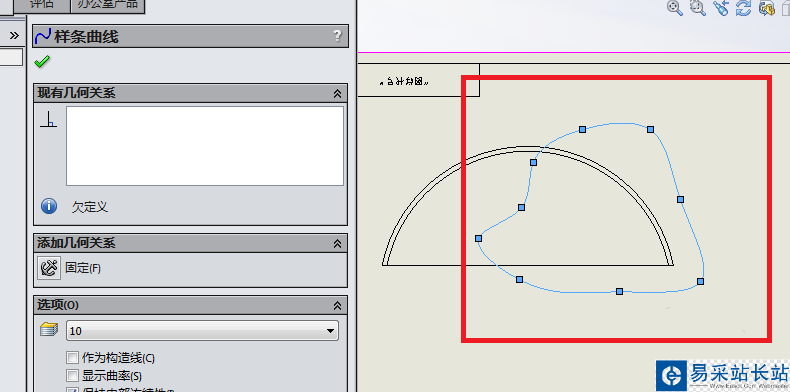Click the layer stack icon in options
The image size is (790, 392).
point(49,330)
